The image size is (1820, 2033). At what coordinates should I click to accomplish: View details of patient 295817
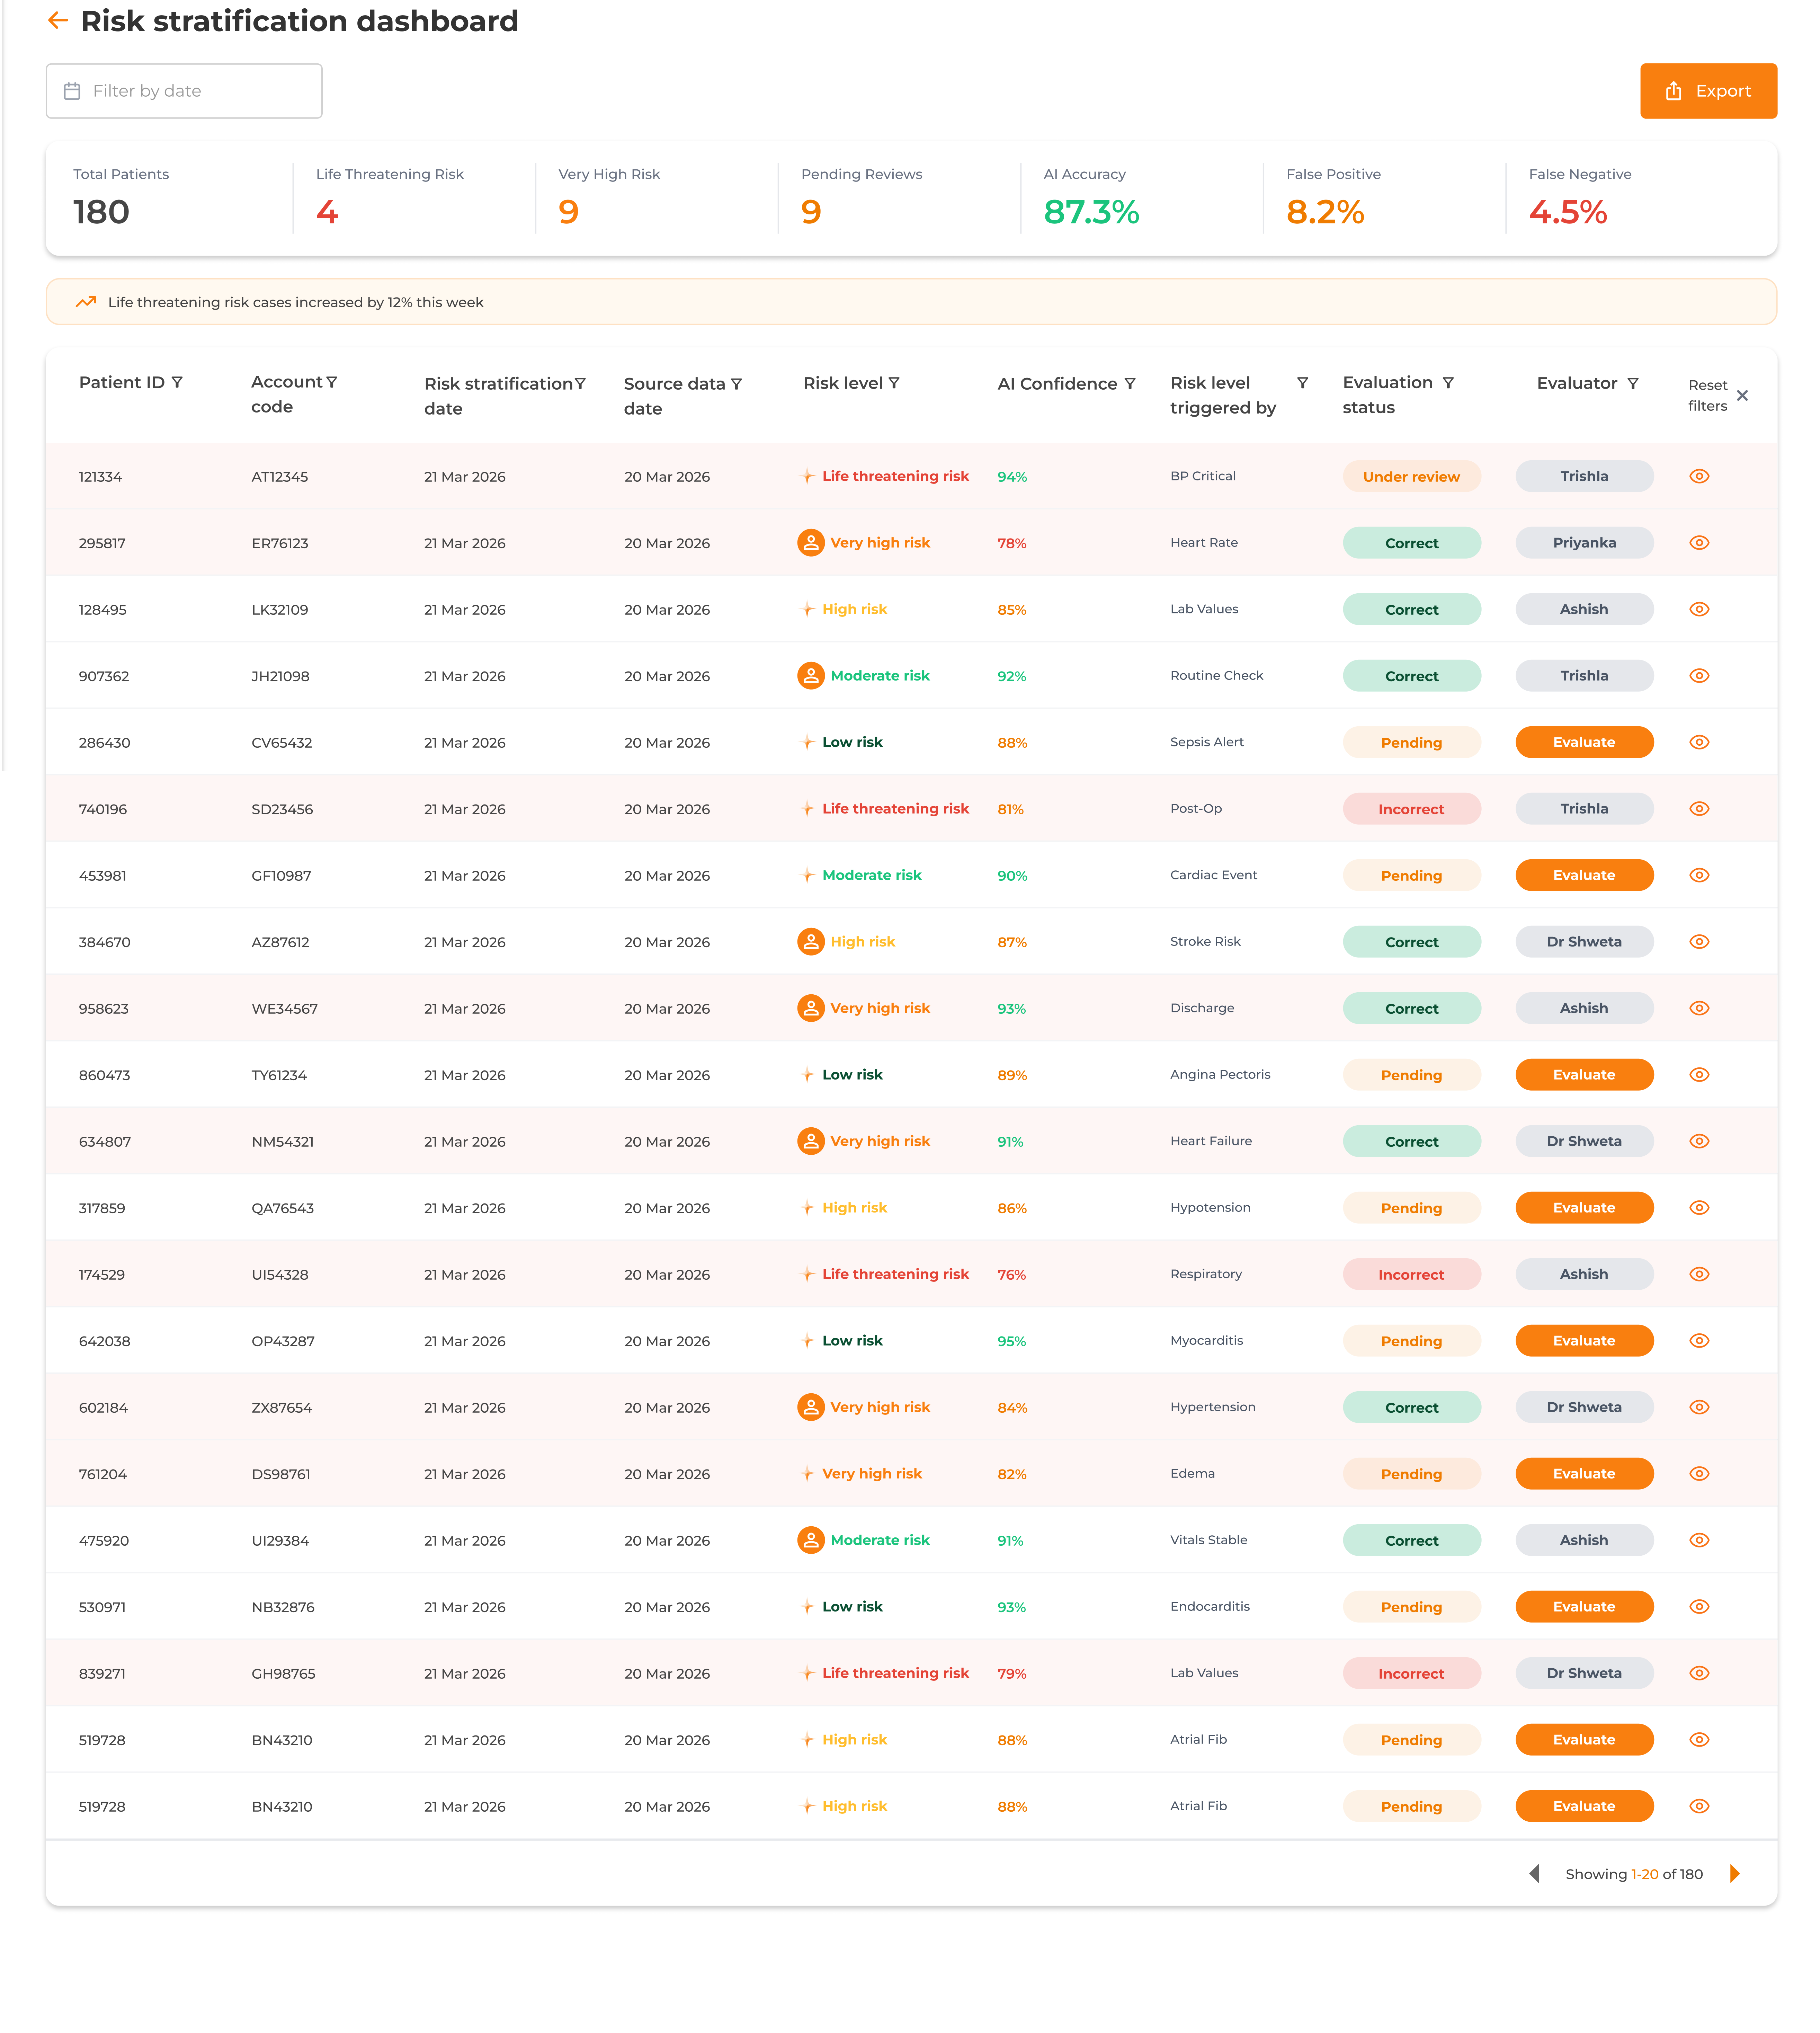coord(1699,543)
